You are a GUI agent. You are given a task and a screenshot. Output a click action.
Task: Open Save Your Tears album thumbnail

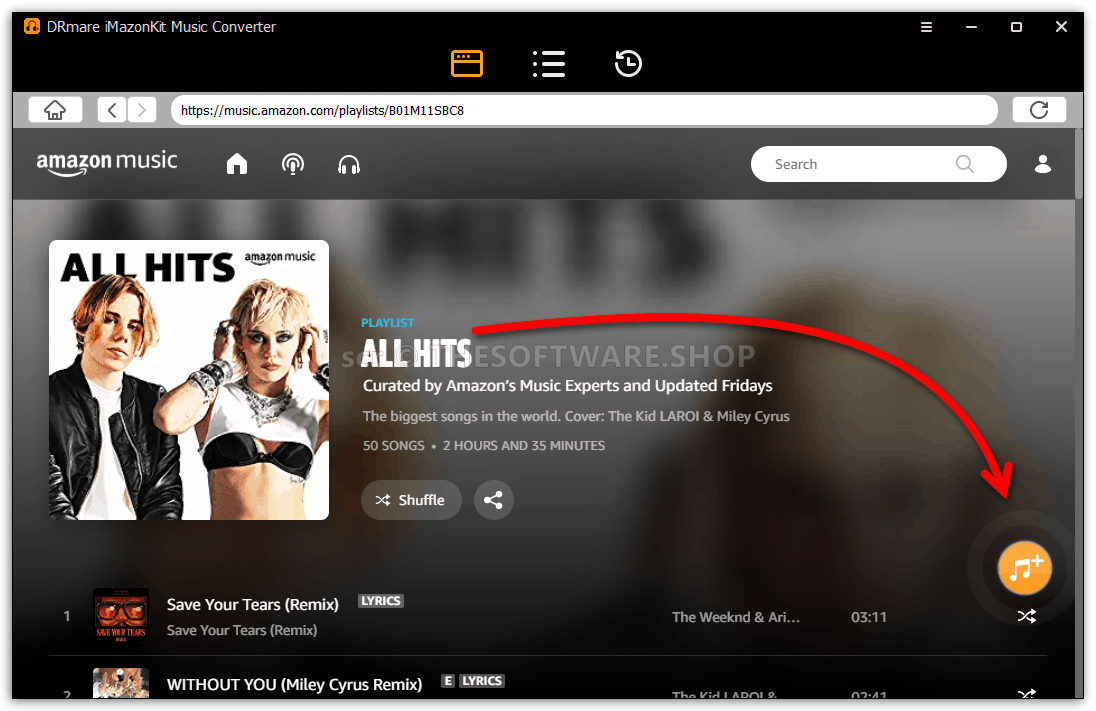pos(121,616)
